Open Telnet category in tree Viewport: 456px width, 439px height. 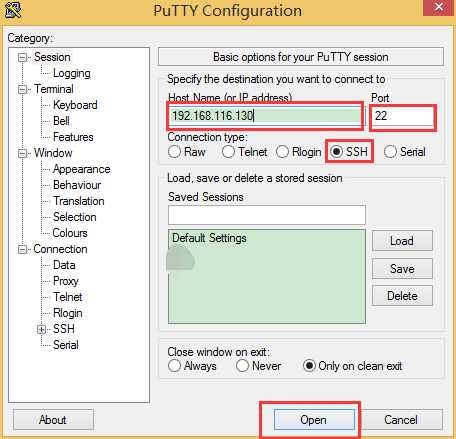tap(68, 297)
